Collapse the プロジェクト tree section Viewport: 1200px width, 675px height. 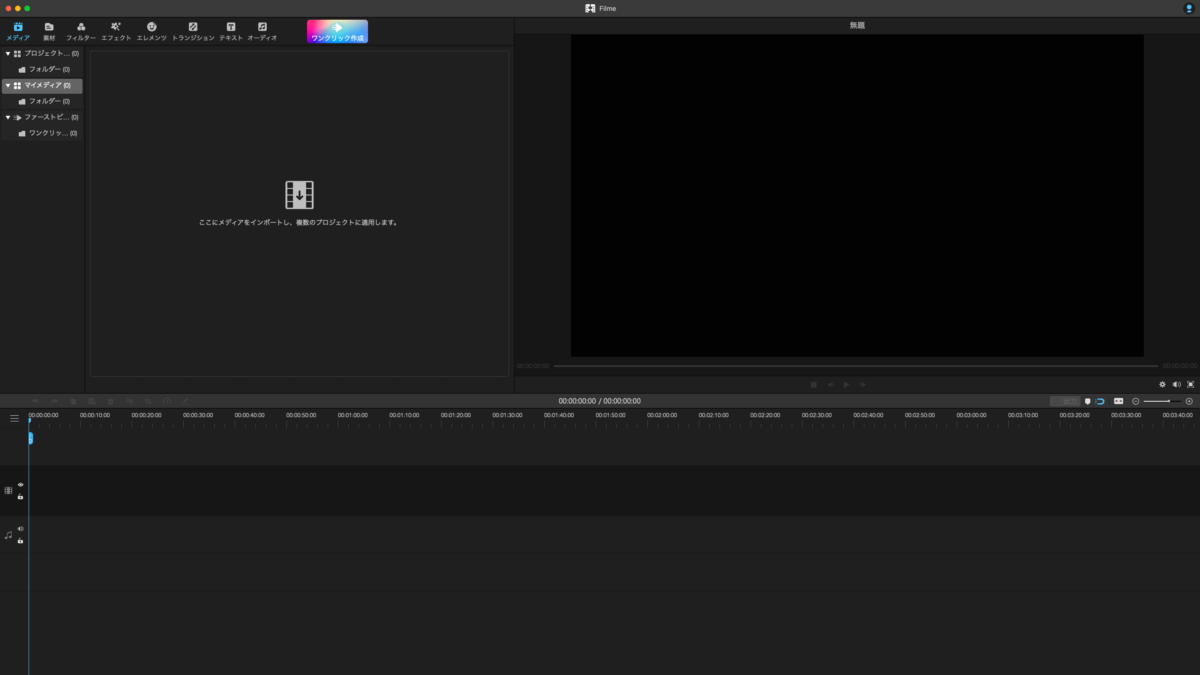pyautogui.click(x=8, y=54)
